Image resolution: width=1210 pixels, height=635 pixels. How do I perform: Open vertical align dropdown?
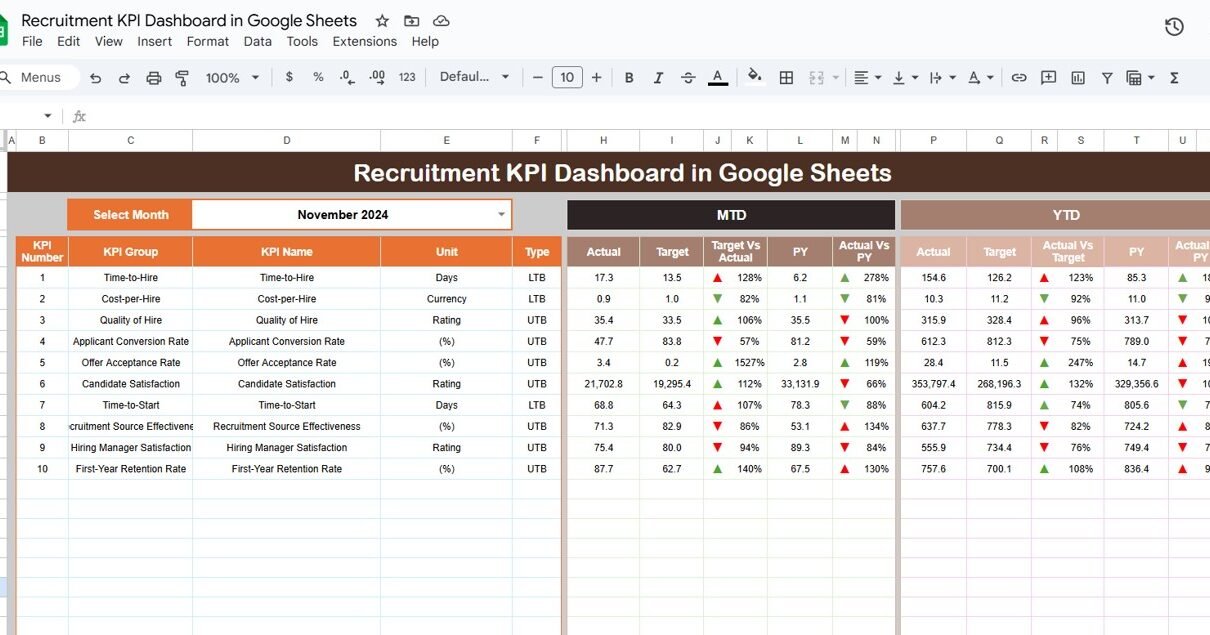[x=905, y=77]
